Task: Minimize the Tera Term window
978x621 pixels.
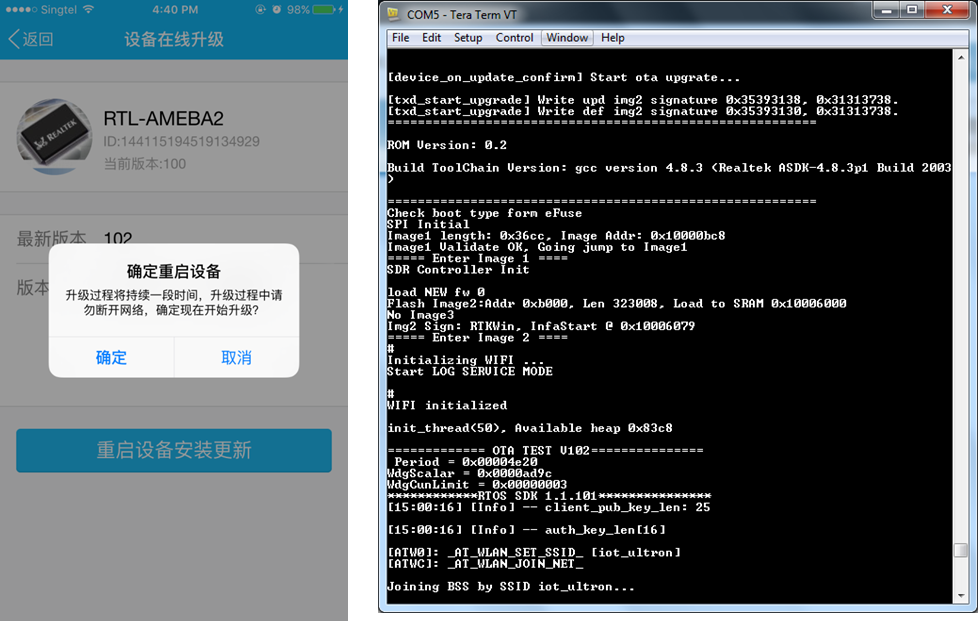Action: click(x=886, y=9)
